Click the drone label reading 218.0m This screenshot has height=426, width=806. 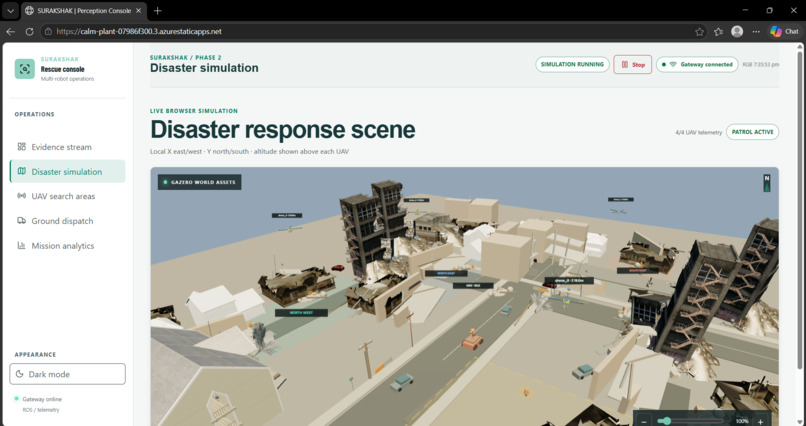pyautogui.click(x=569, y=281)
